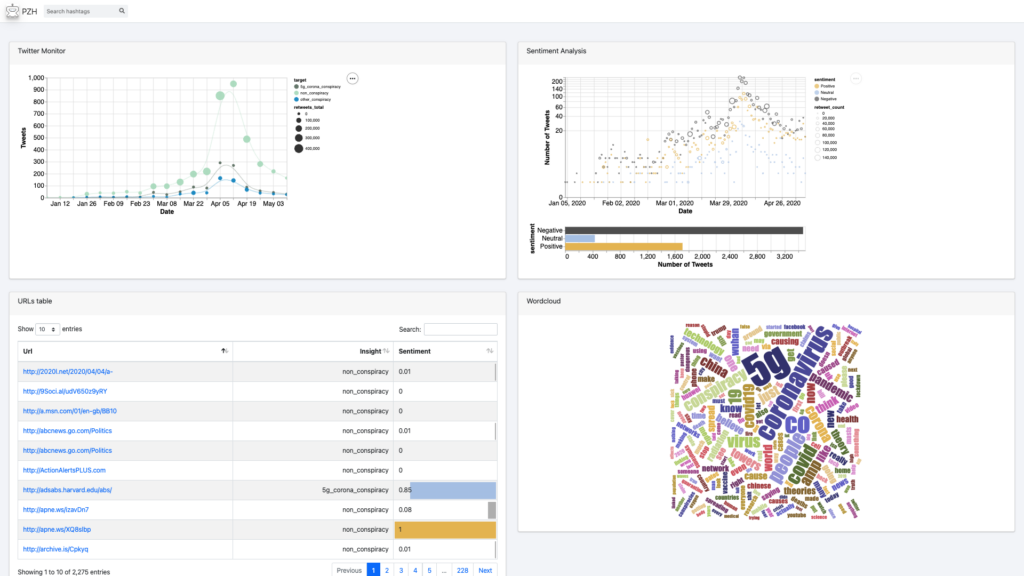Click the largest non_conspiracy bubble near 950 tweets

[x=233, y=84]
